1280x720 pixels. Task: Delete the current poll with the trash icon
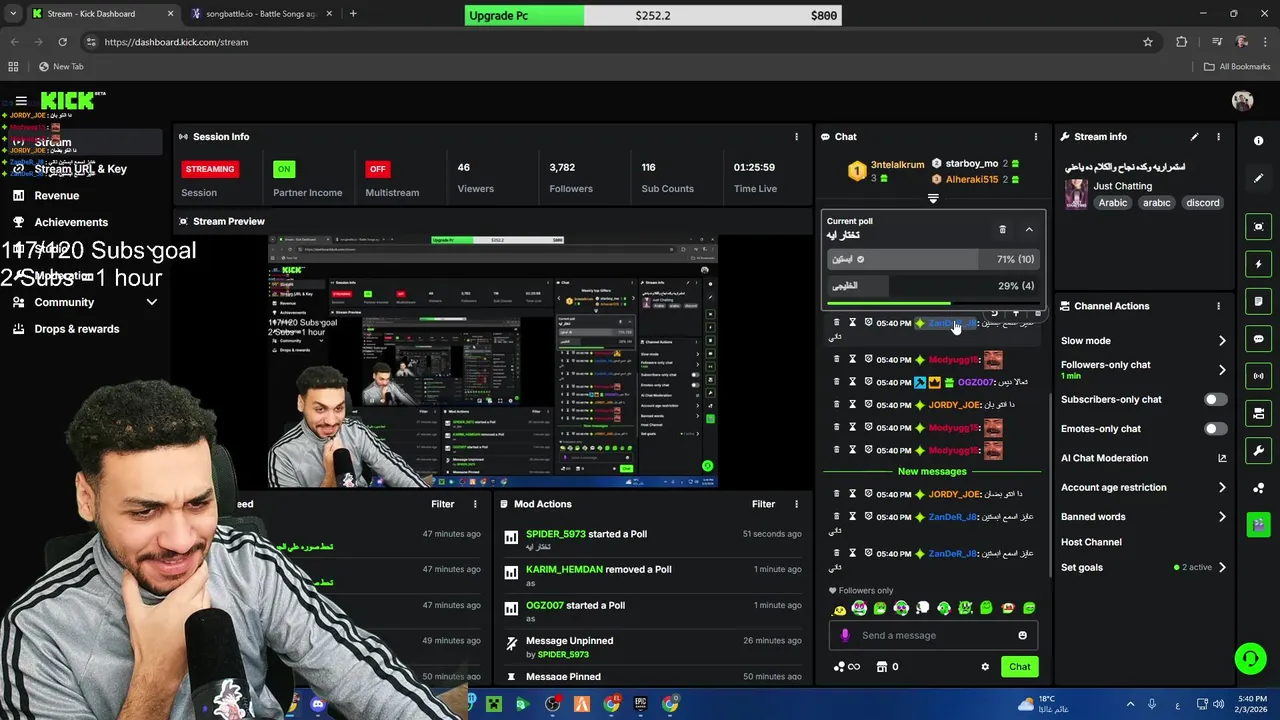(x=1002, y=230)
